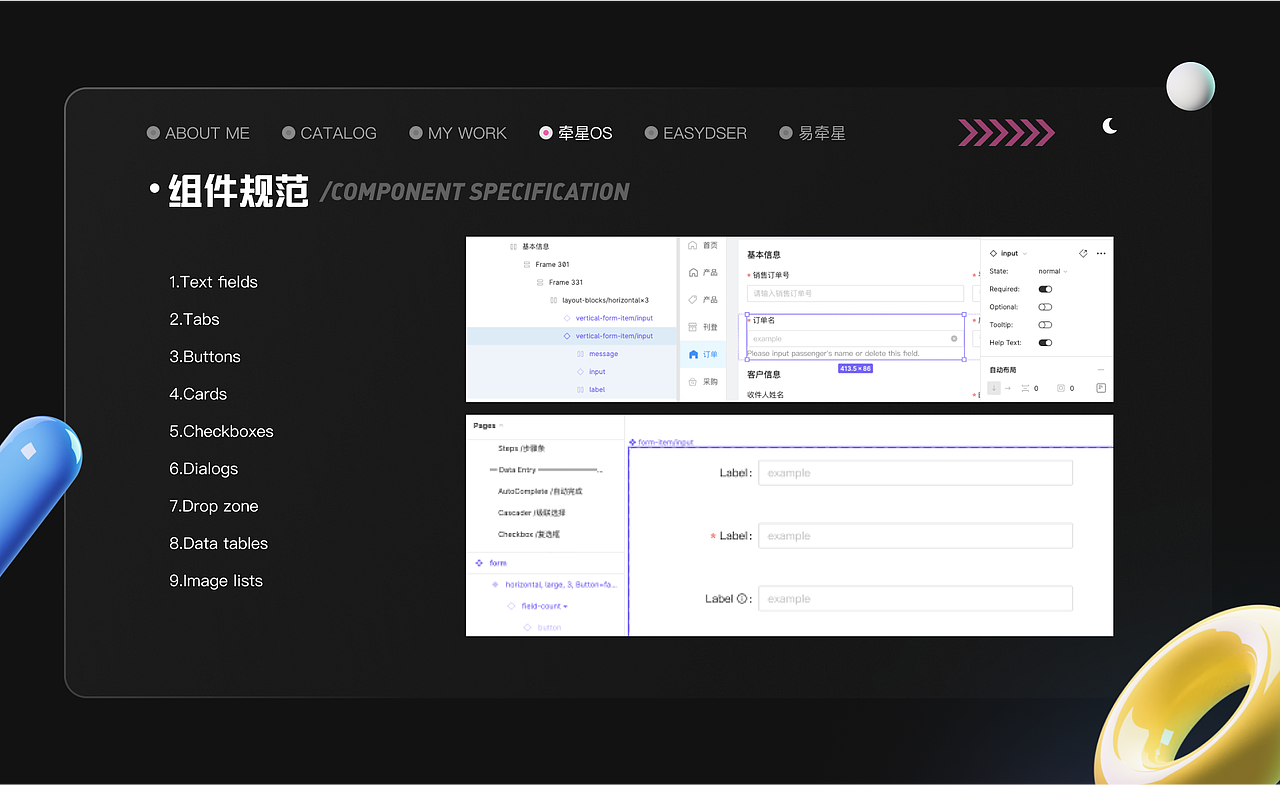
Task: Click the 5.Checkboxes list item
Action: pos(221,431)
